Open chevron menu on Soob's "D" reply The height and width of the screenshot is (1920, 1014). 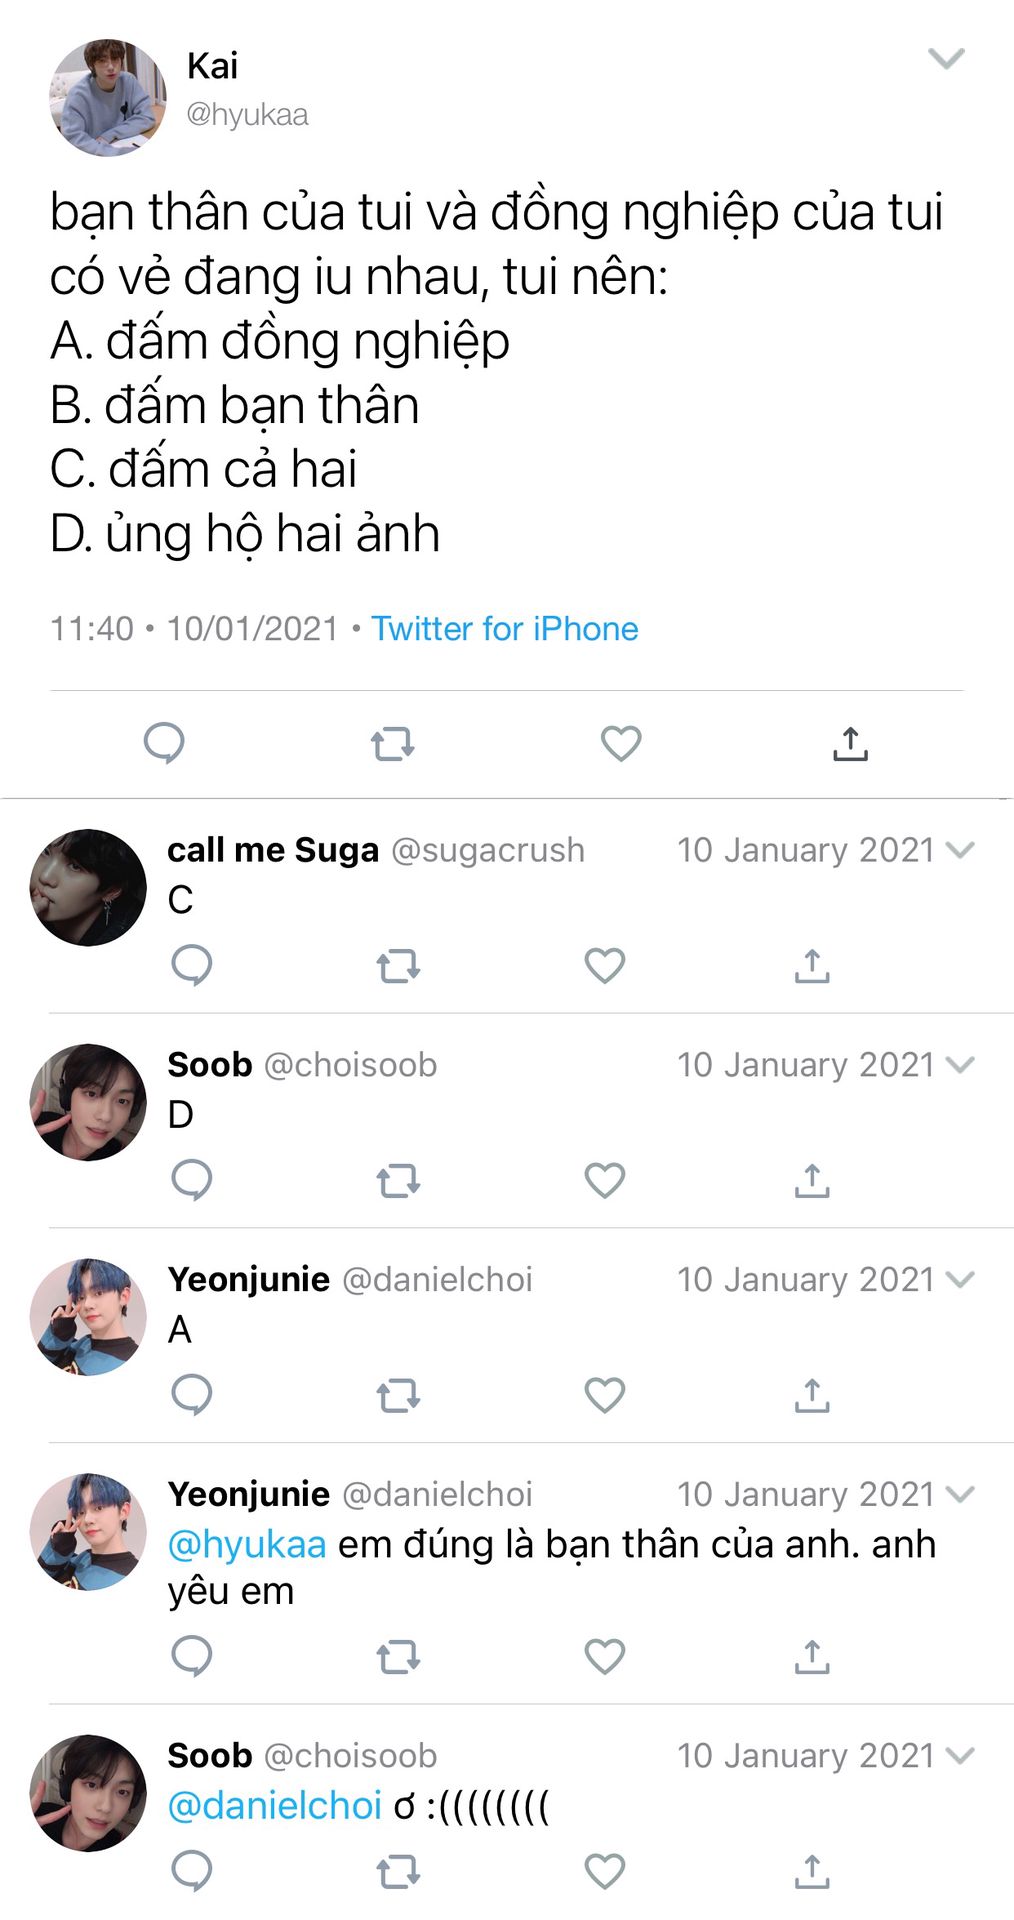pyautogui.click(x=960, y=1065)
